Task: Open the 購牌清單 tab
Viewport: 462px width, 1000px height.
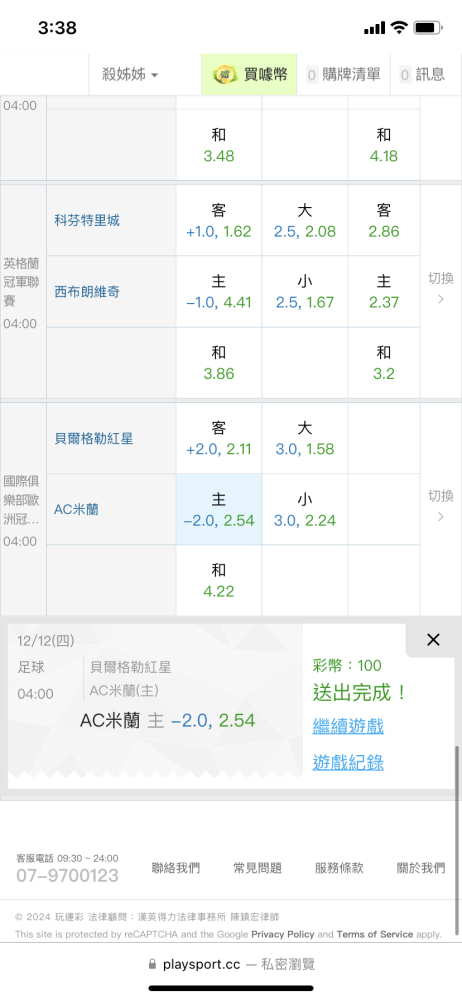Action: click(343, 75)
